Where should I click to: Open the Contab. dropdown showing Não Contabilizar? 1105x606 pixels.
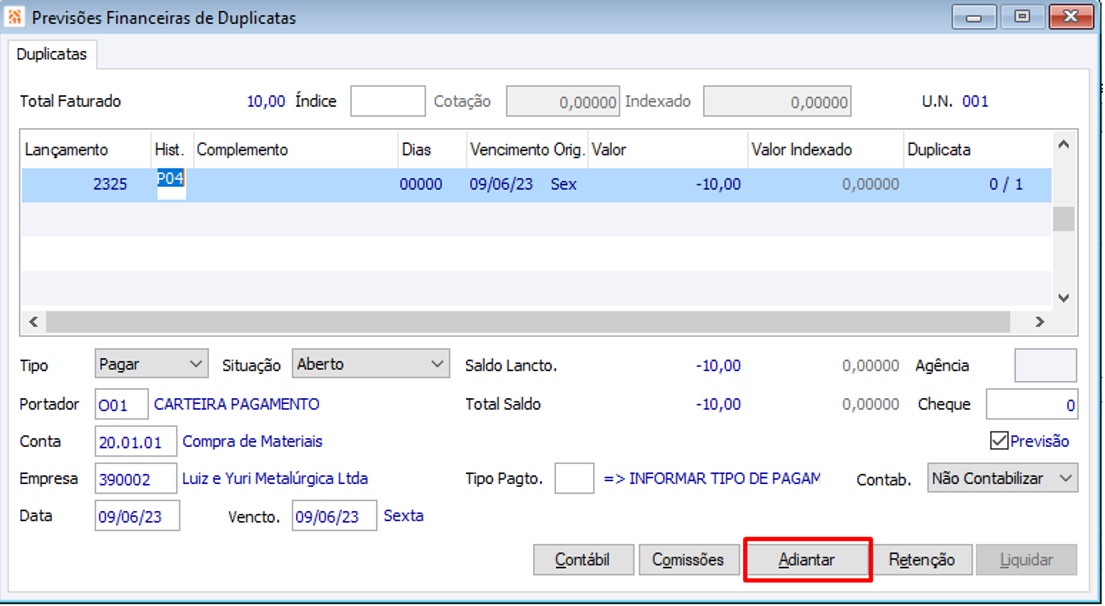point(1002,478)
